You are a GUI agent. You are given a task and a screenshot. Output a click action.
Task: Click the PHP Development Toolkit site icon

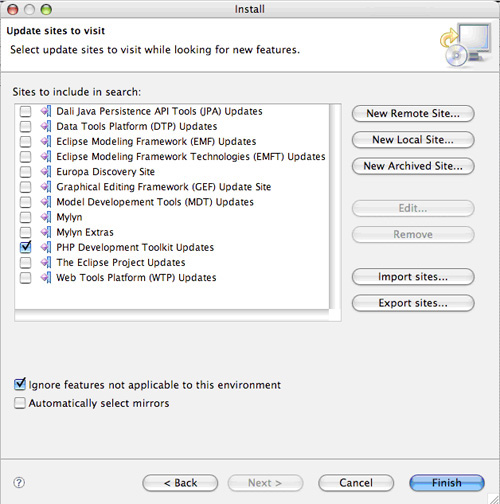(46, 247)
